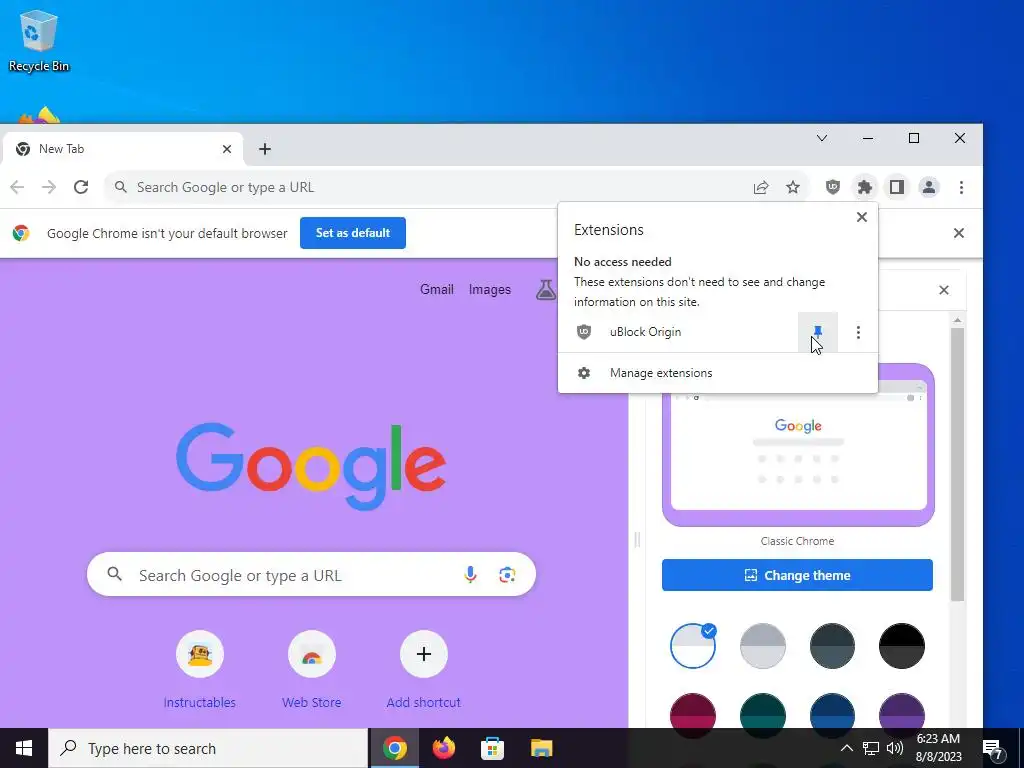Click Set as default button
Screen dimensions: 1024x768
click(353, 233)
